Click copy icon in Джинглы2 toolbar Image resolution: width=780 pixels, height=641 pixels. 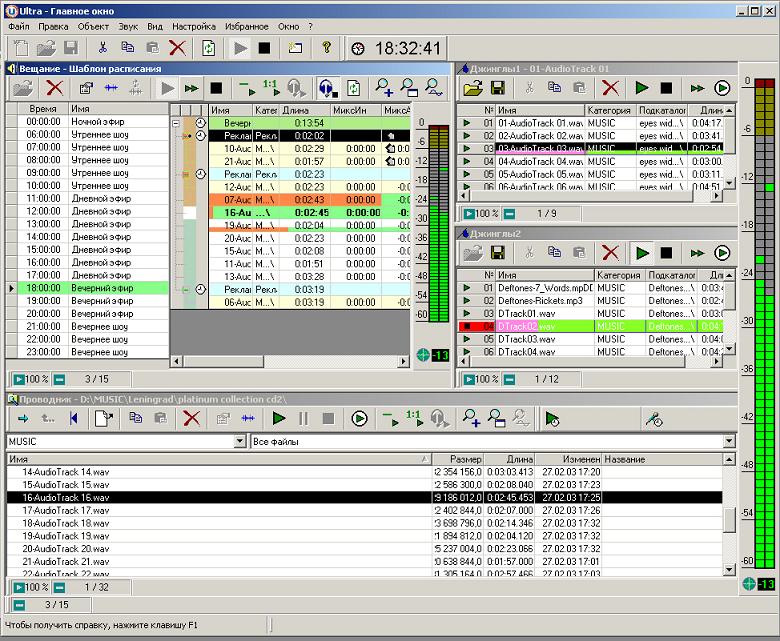pos(554,252)
